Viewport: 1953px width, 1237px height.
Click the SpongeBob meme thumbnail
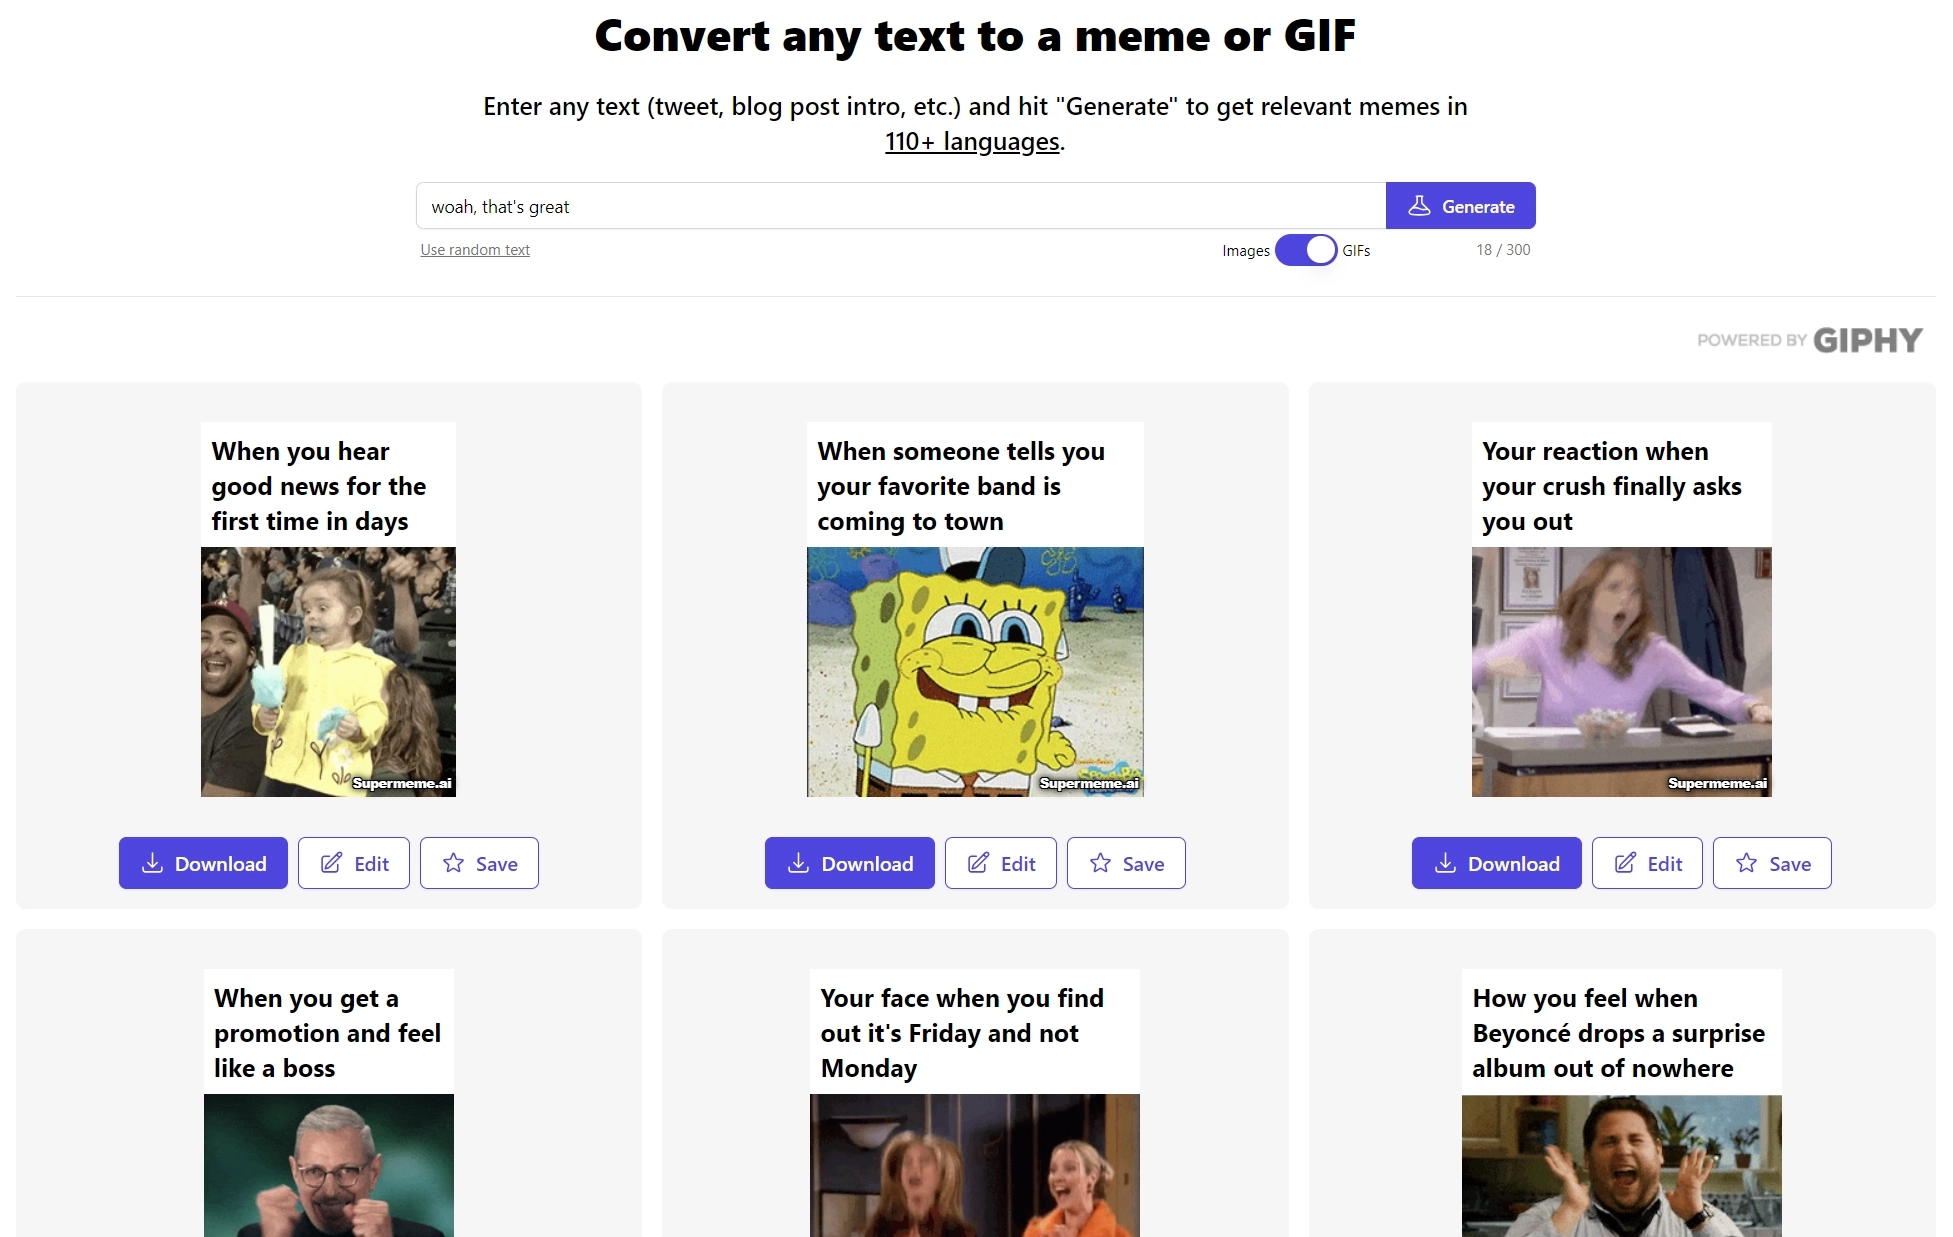[x=975, y=669]
